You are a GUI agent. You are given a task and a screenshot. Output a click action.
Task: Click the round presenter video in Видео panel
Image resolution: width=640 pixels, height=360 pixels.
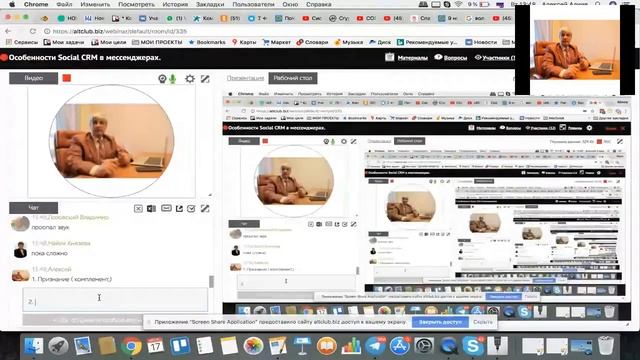pos(111,141)
